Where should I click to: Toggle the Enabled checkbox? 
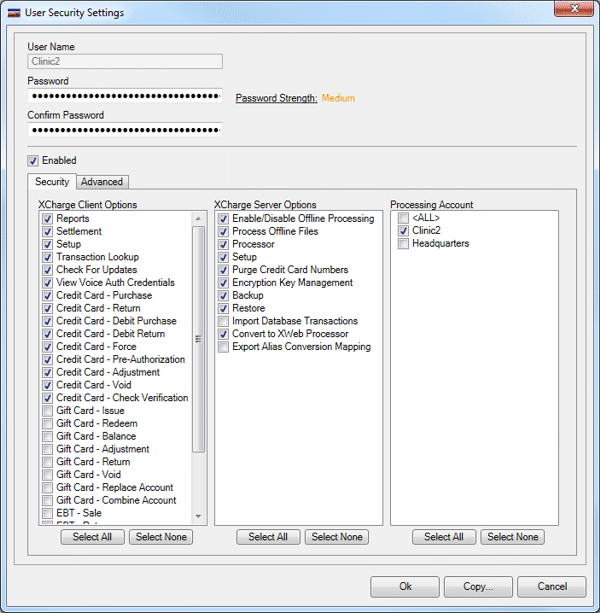click(33, 160)
